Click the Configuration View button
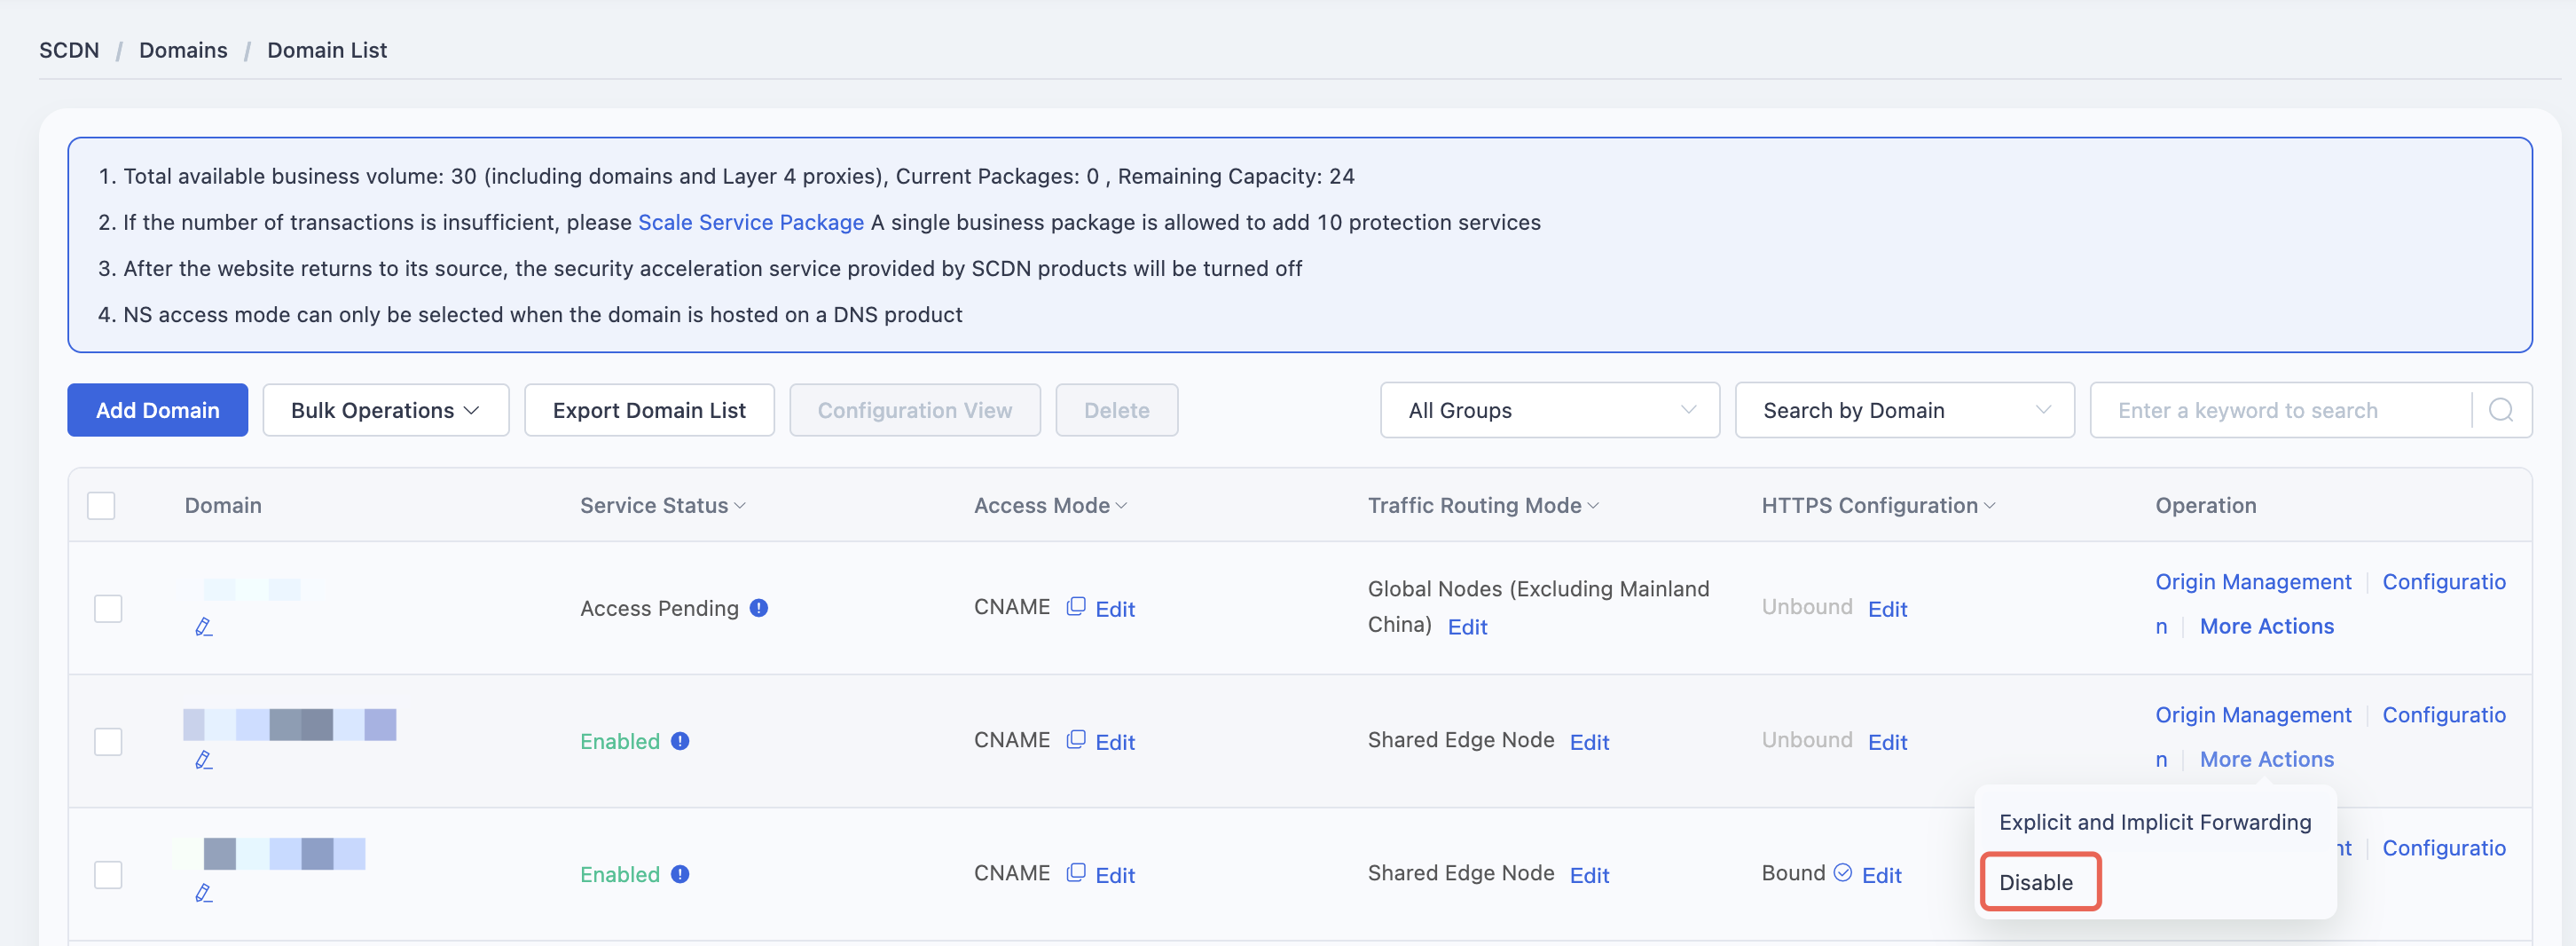Viewport: 2576px width, 946px height. tap(914, 410)
